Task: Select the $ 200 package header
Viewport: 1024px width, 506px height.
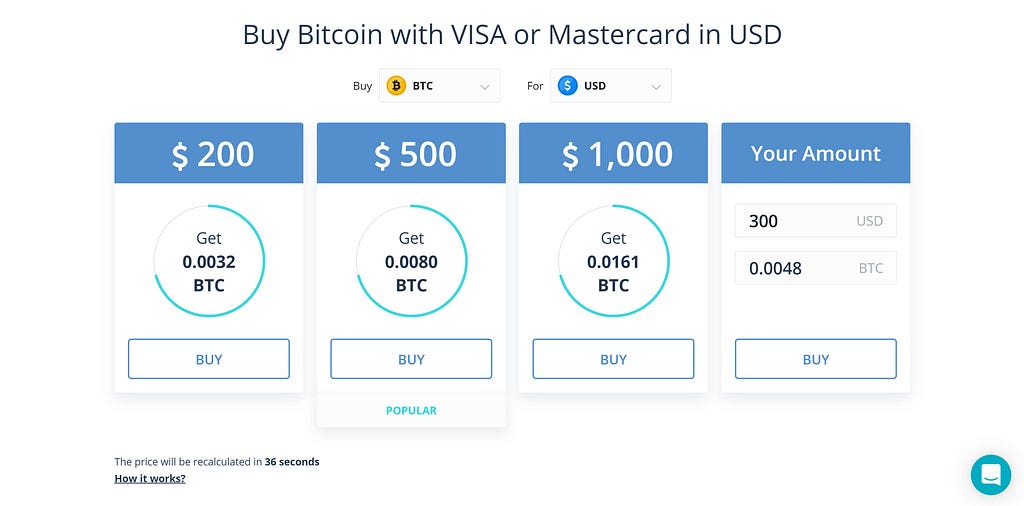Action: point(209,153)
